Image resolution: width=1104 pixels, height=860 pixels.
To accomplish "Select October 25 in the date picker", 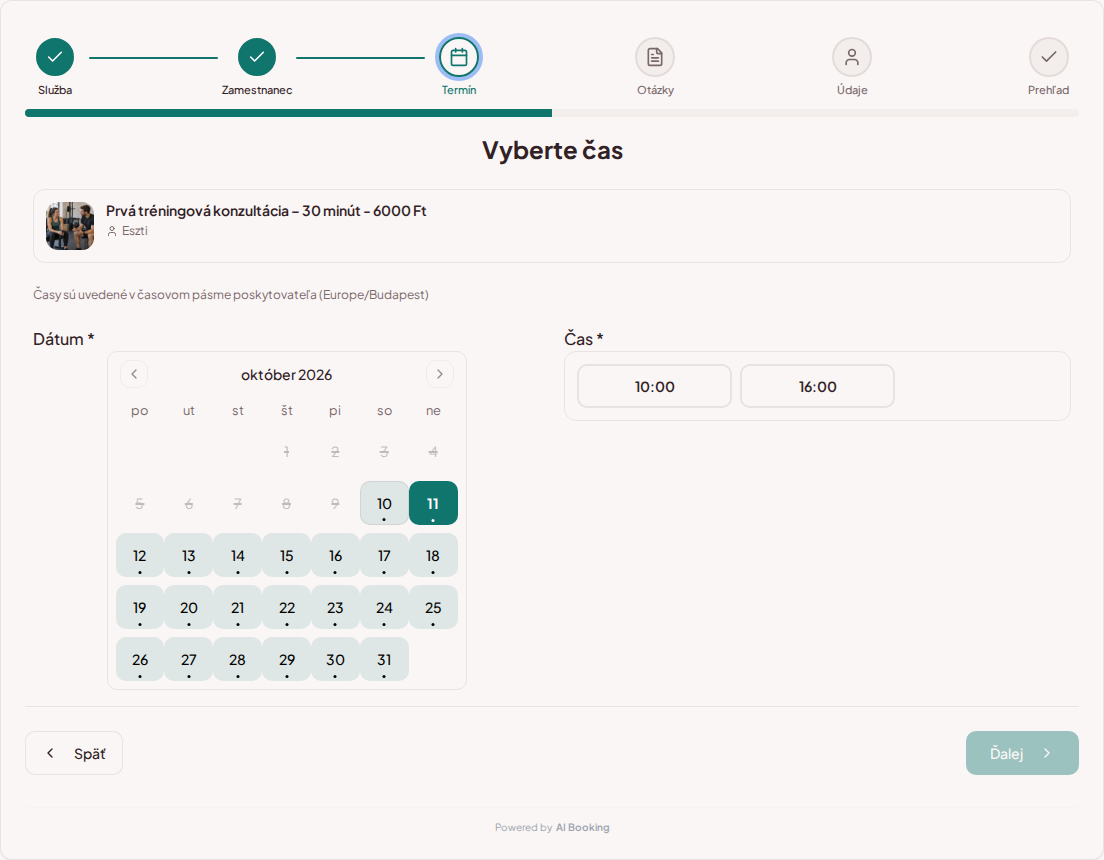I will tap(433, 607).
